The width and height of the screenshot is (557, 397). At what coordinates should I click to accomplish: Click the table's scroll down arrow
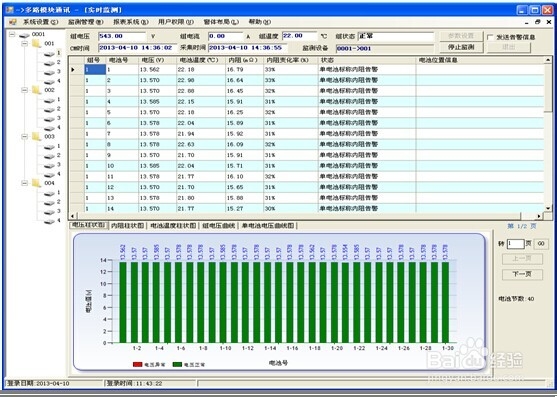pyautogui.click(x=548, y=208)
